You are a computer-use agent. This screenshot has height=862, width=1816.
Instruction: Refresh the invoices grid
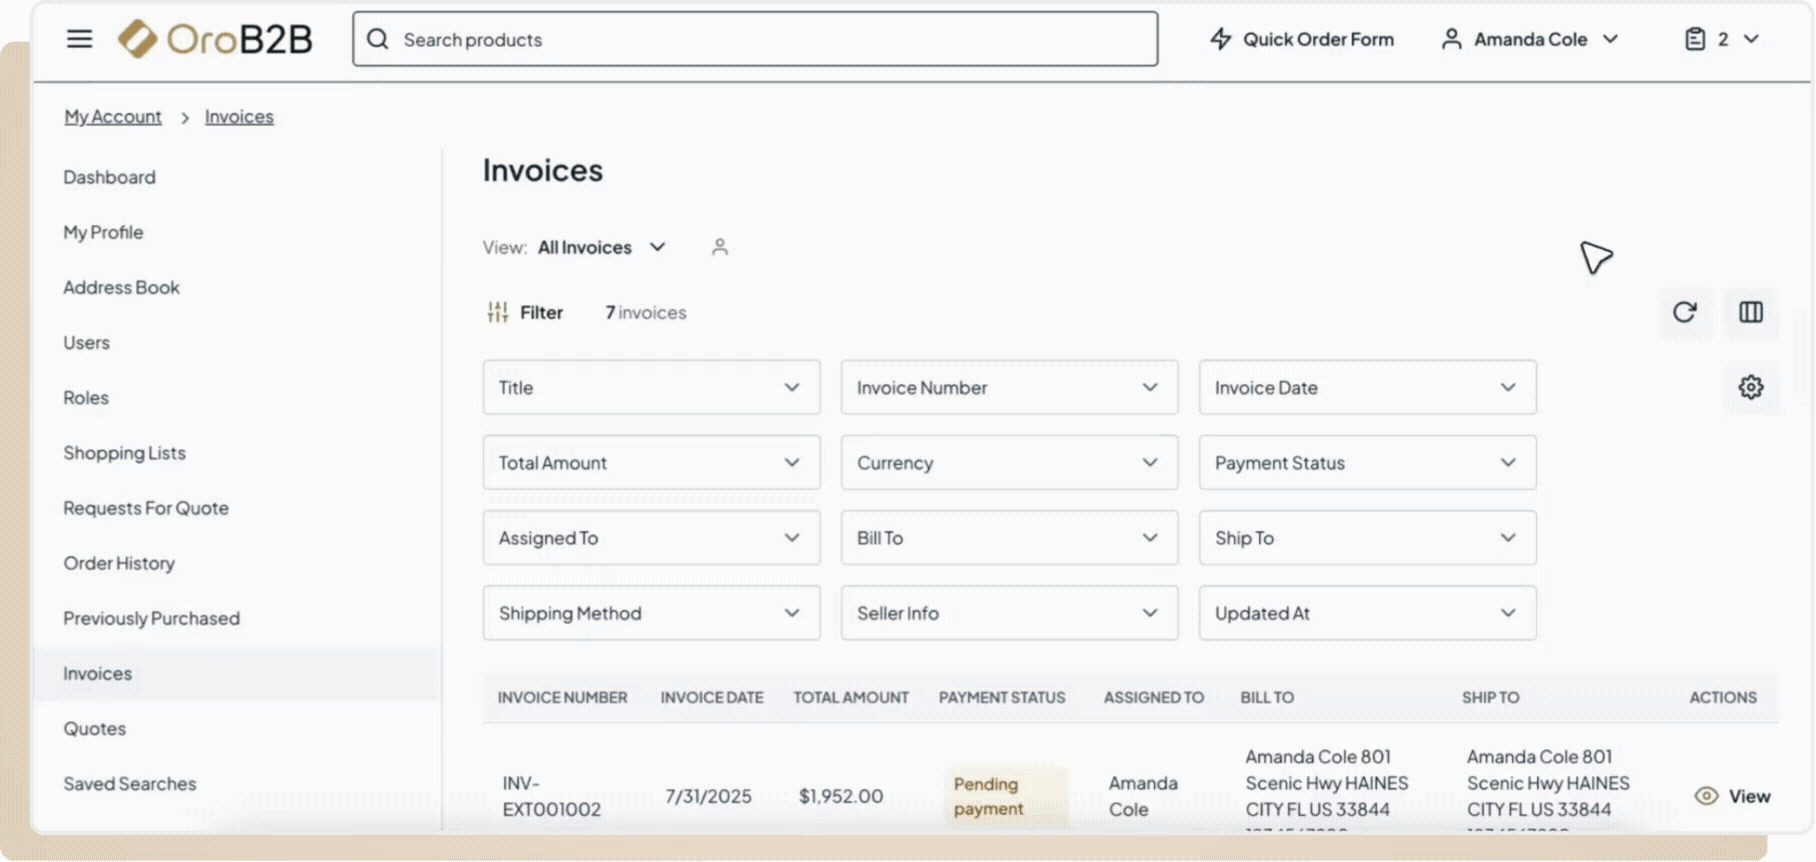pos(1685,312)
